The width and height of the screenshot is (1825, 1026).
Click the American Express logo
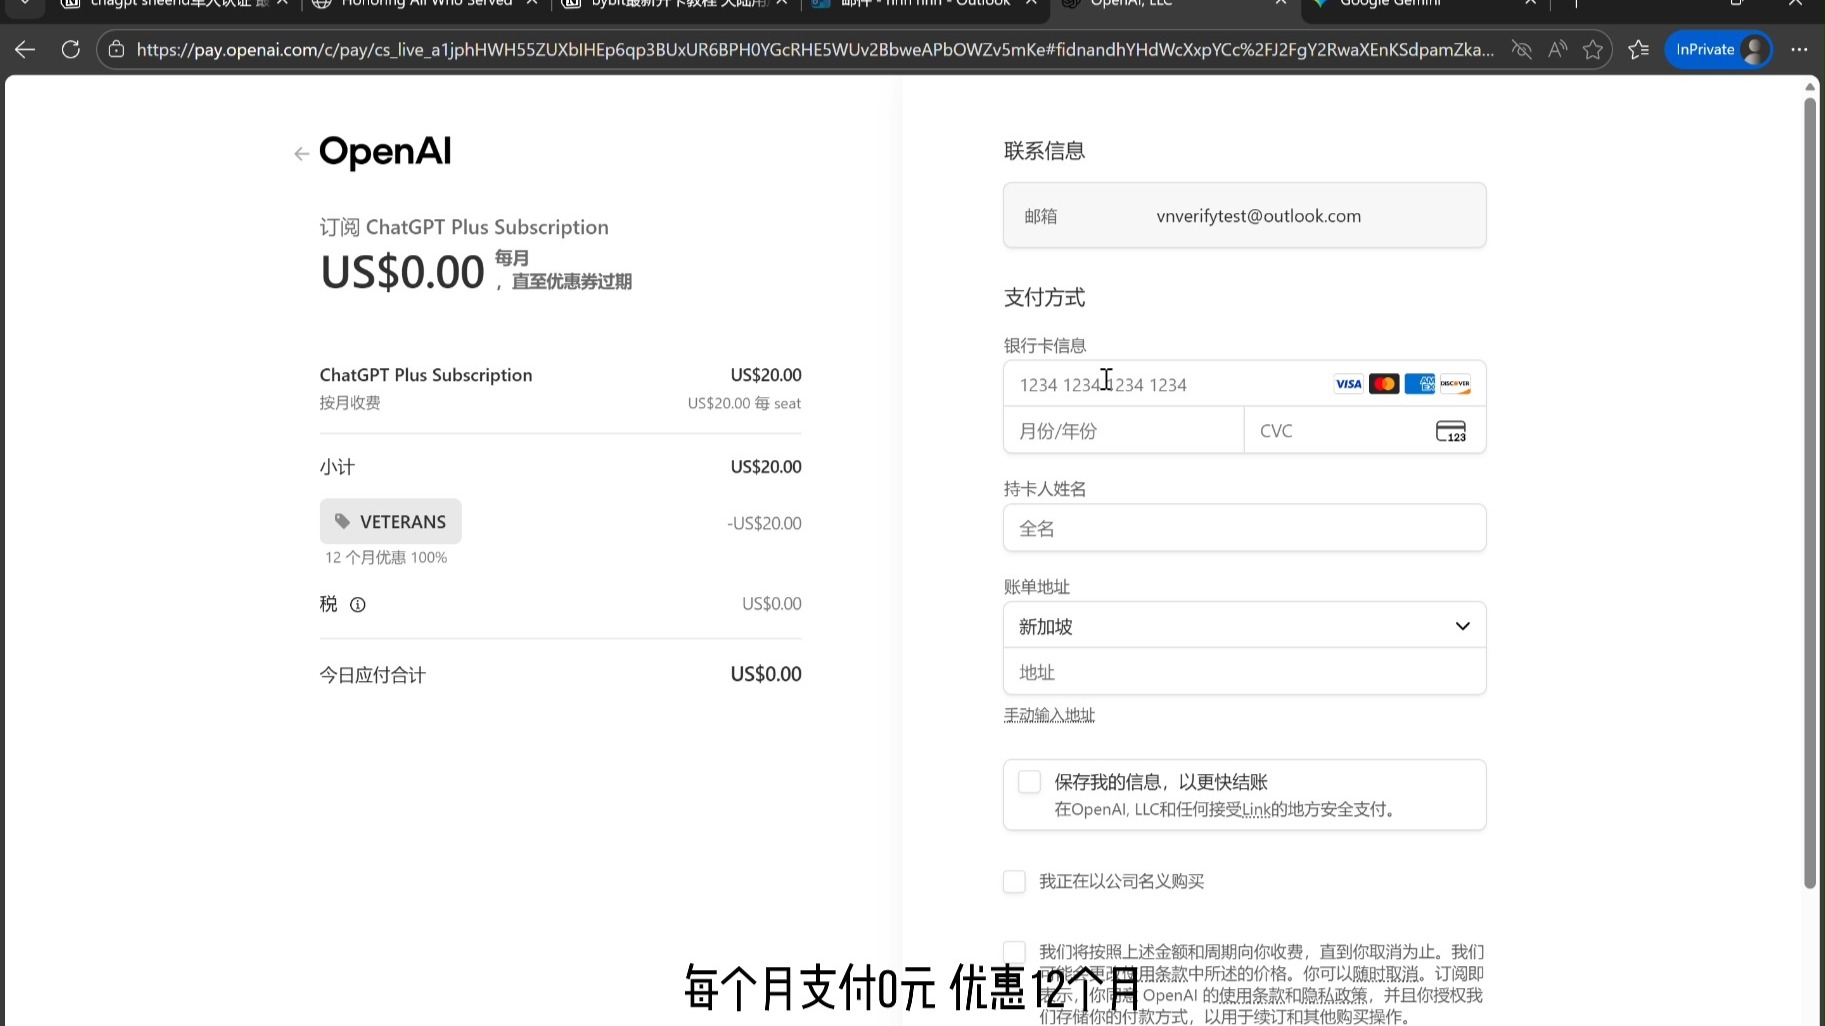click(x=1419, y=384)
